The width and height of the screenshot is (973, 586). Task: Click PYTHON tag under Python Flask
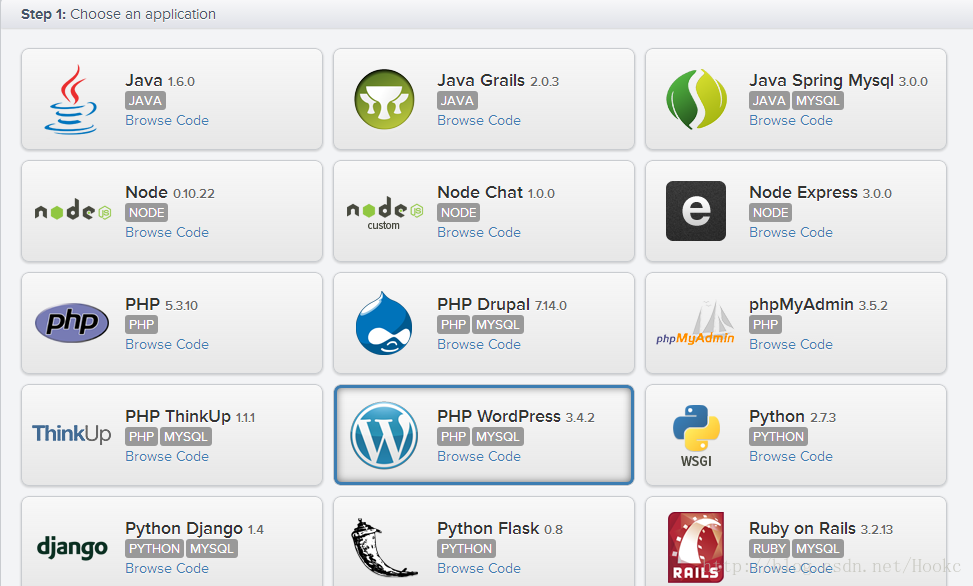[x=467, y=548]
